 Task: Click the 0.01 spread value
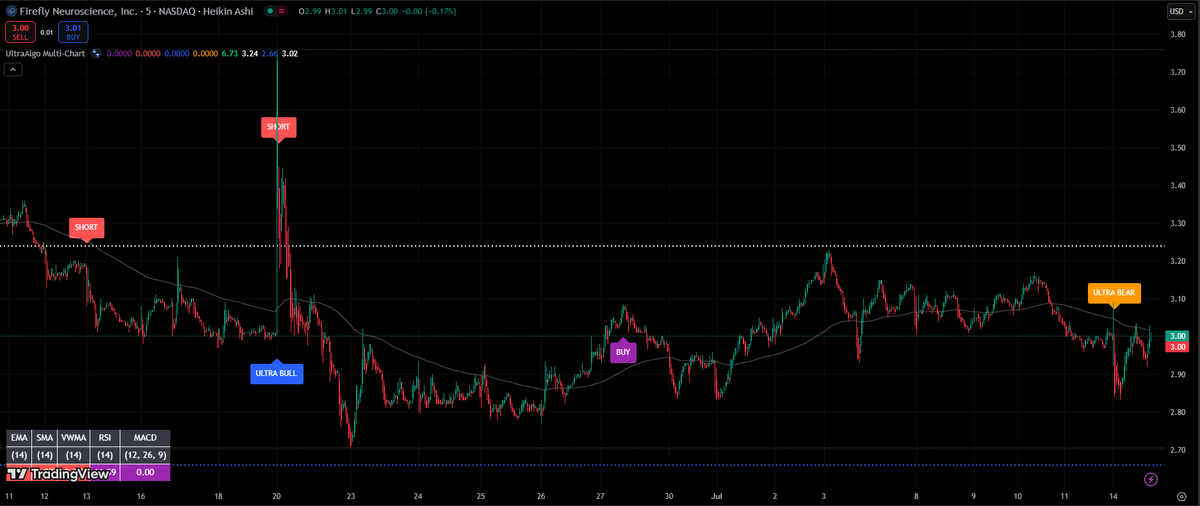(47, 32)
